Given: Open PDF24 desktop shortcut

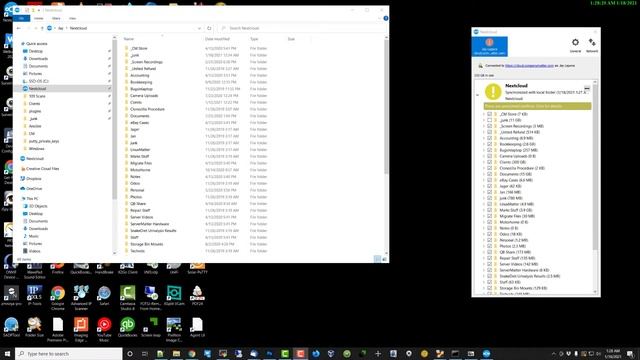Looking at the screenshot, I should point(197,296).
